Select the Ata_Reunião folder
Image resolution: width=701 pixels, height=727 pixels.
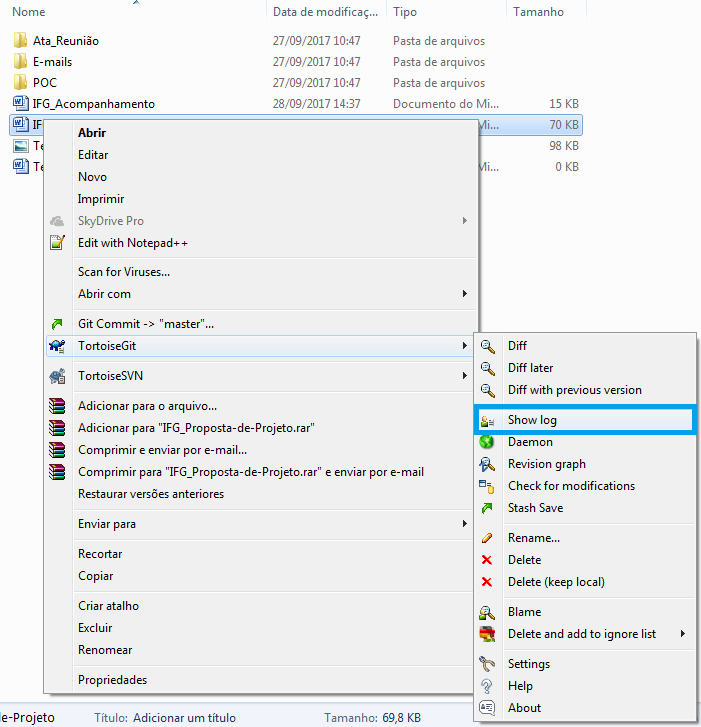point(65,41)
